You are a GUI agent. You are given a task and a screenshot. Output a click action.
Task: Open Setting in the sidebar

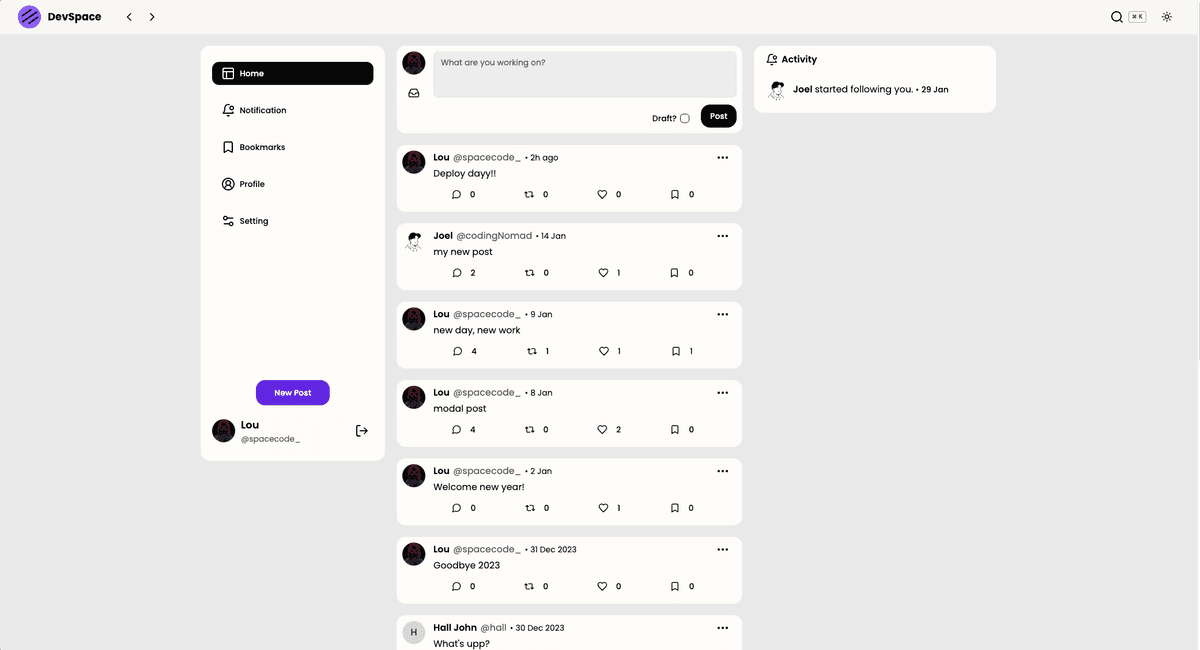click(x=253, y=221)
